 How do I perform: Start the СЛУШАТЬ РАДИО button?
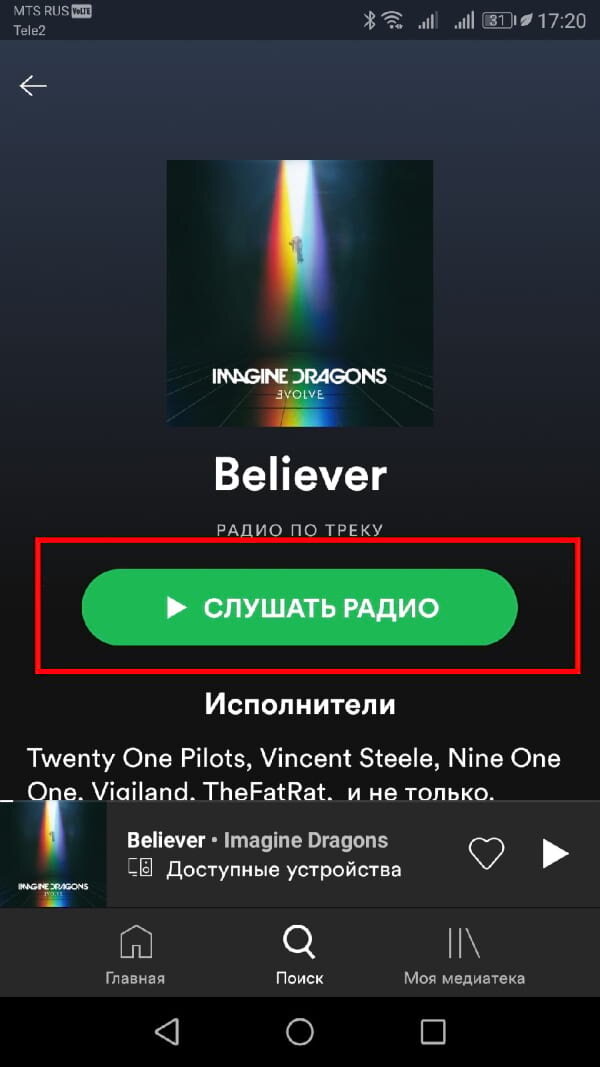pyautogui.click(x=299, y=607)
